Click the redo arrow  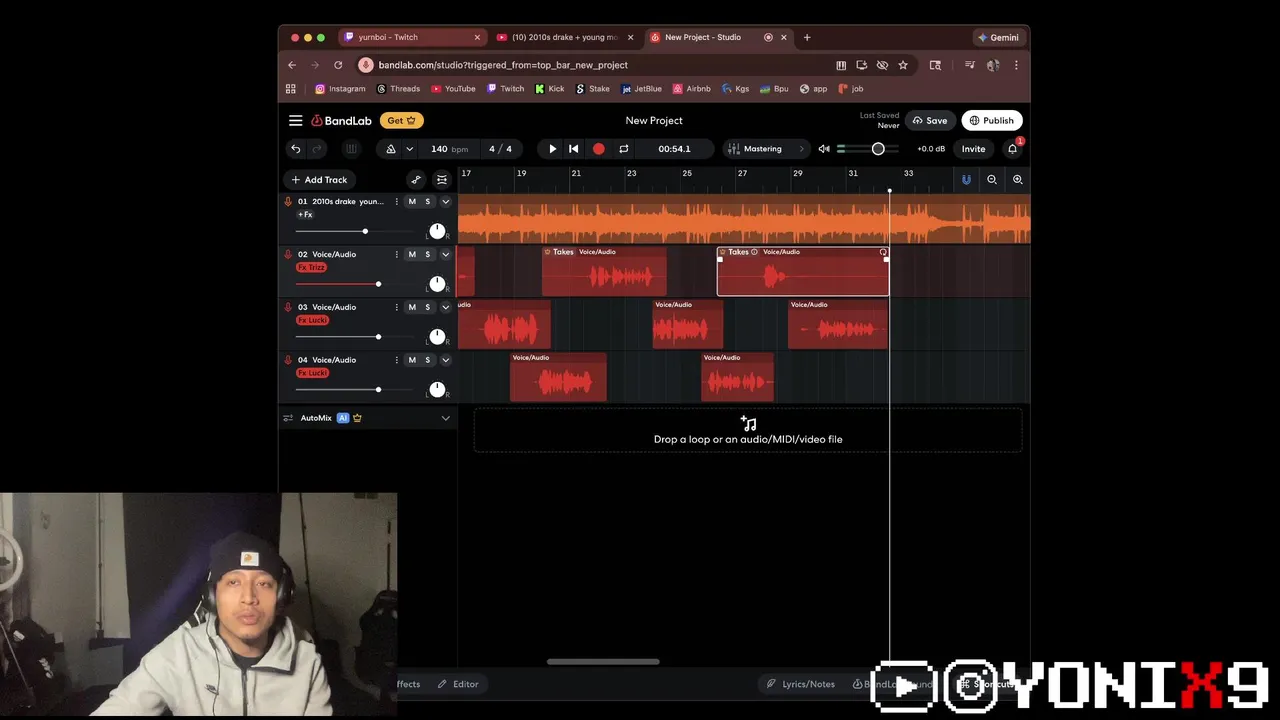click(317, 149)
